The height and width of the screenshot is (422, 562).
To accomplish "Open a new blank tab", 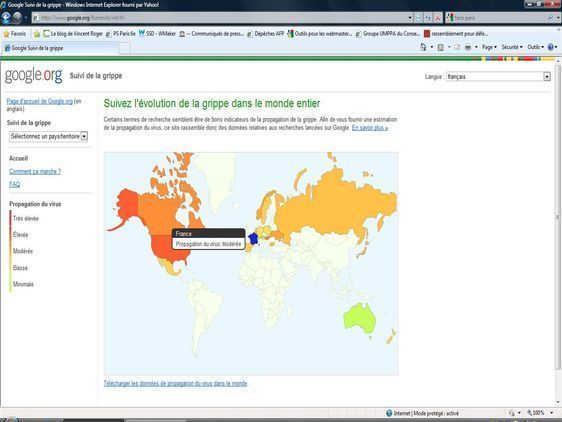I will [125, 48].
